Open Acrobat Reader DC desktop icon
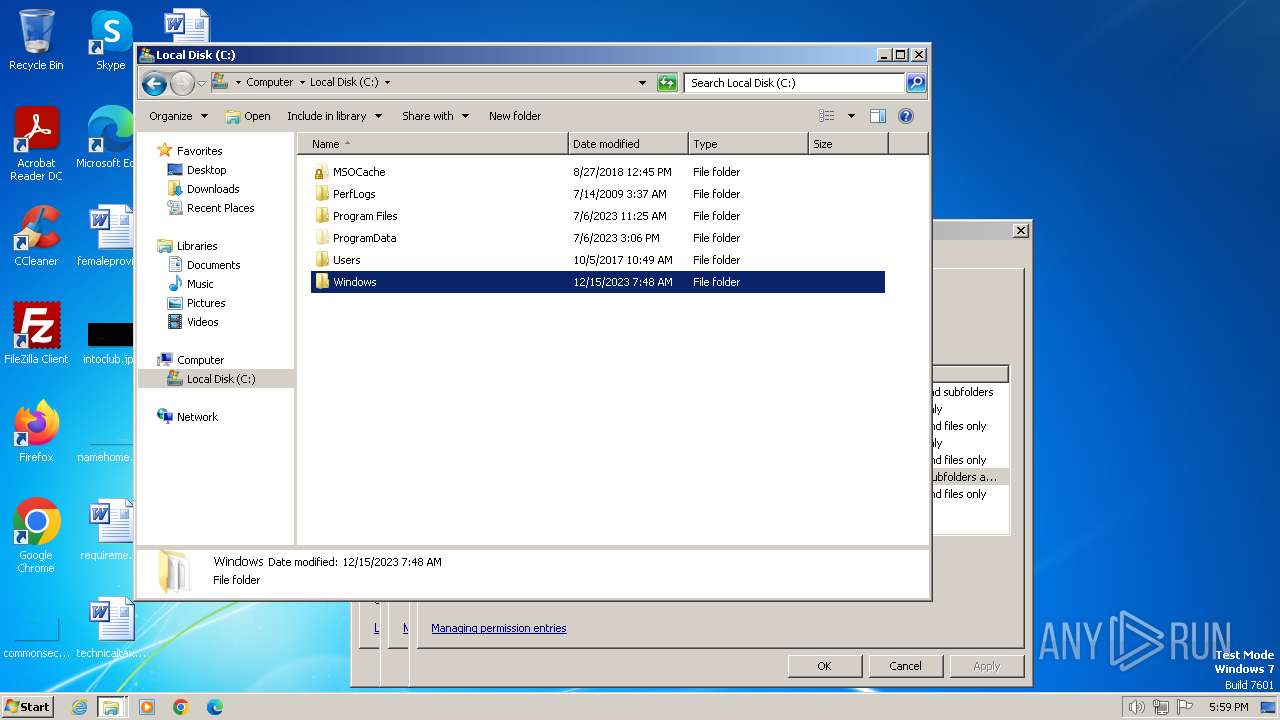The image size is (1280, 720). [36, 145]
